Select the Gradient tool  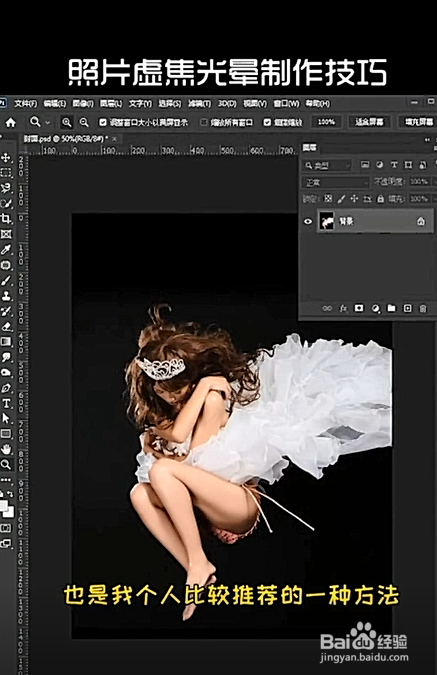pyautogui.click(x=6, y=342)
